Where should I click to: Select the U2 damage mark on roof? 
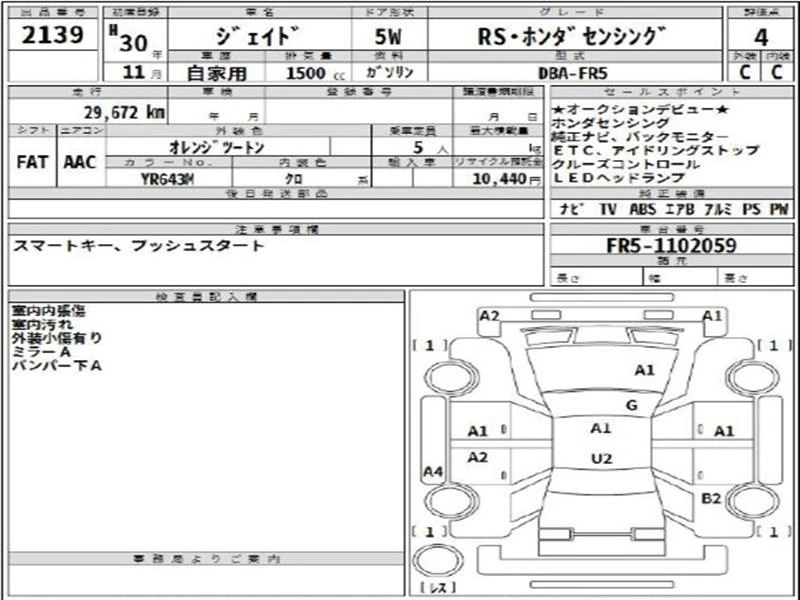pyautogui.click(x=601, y=458)
